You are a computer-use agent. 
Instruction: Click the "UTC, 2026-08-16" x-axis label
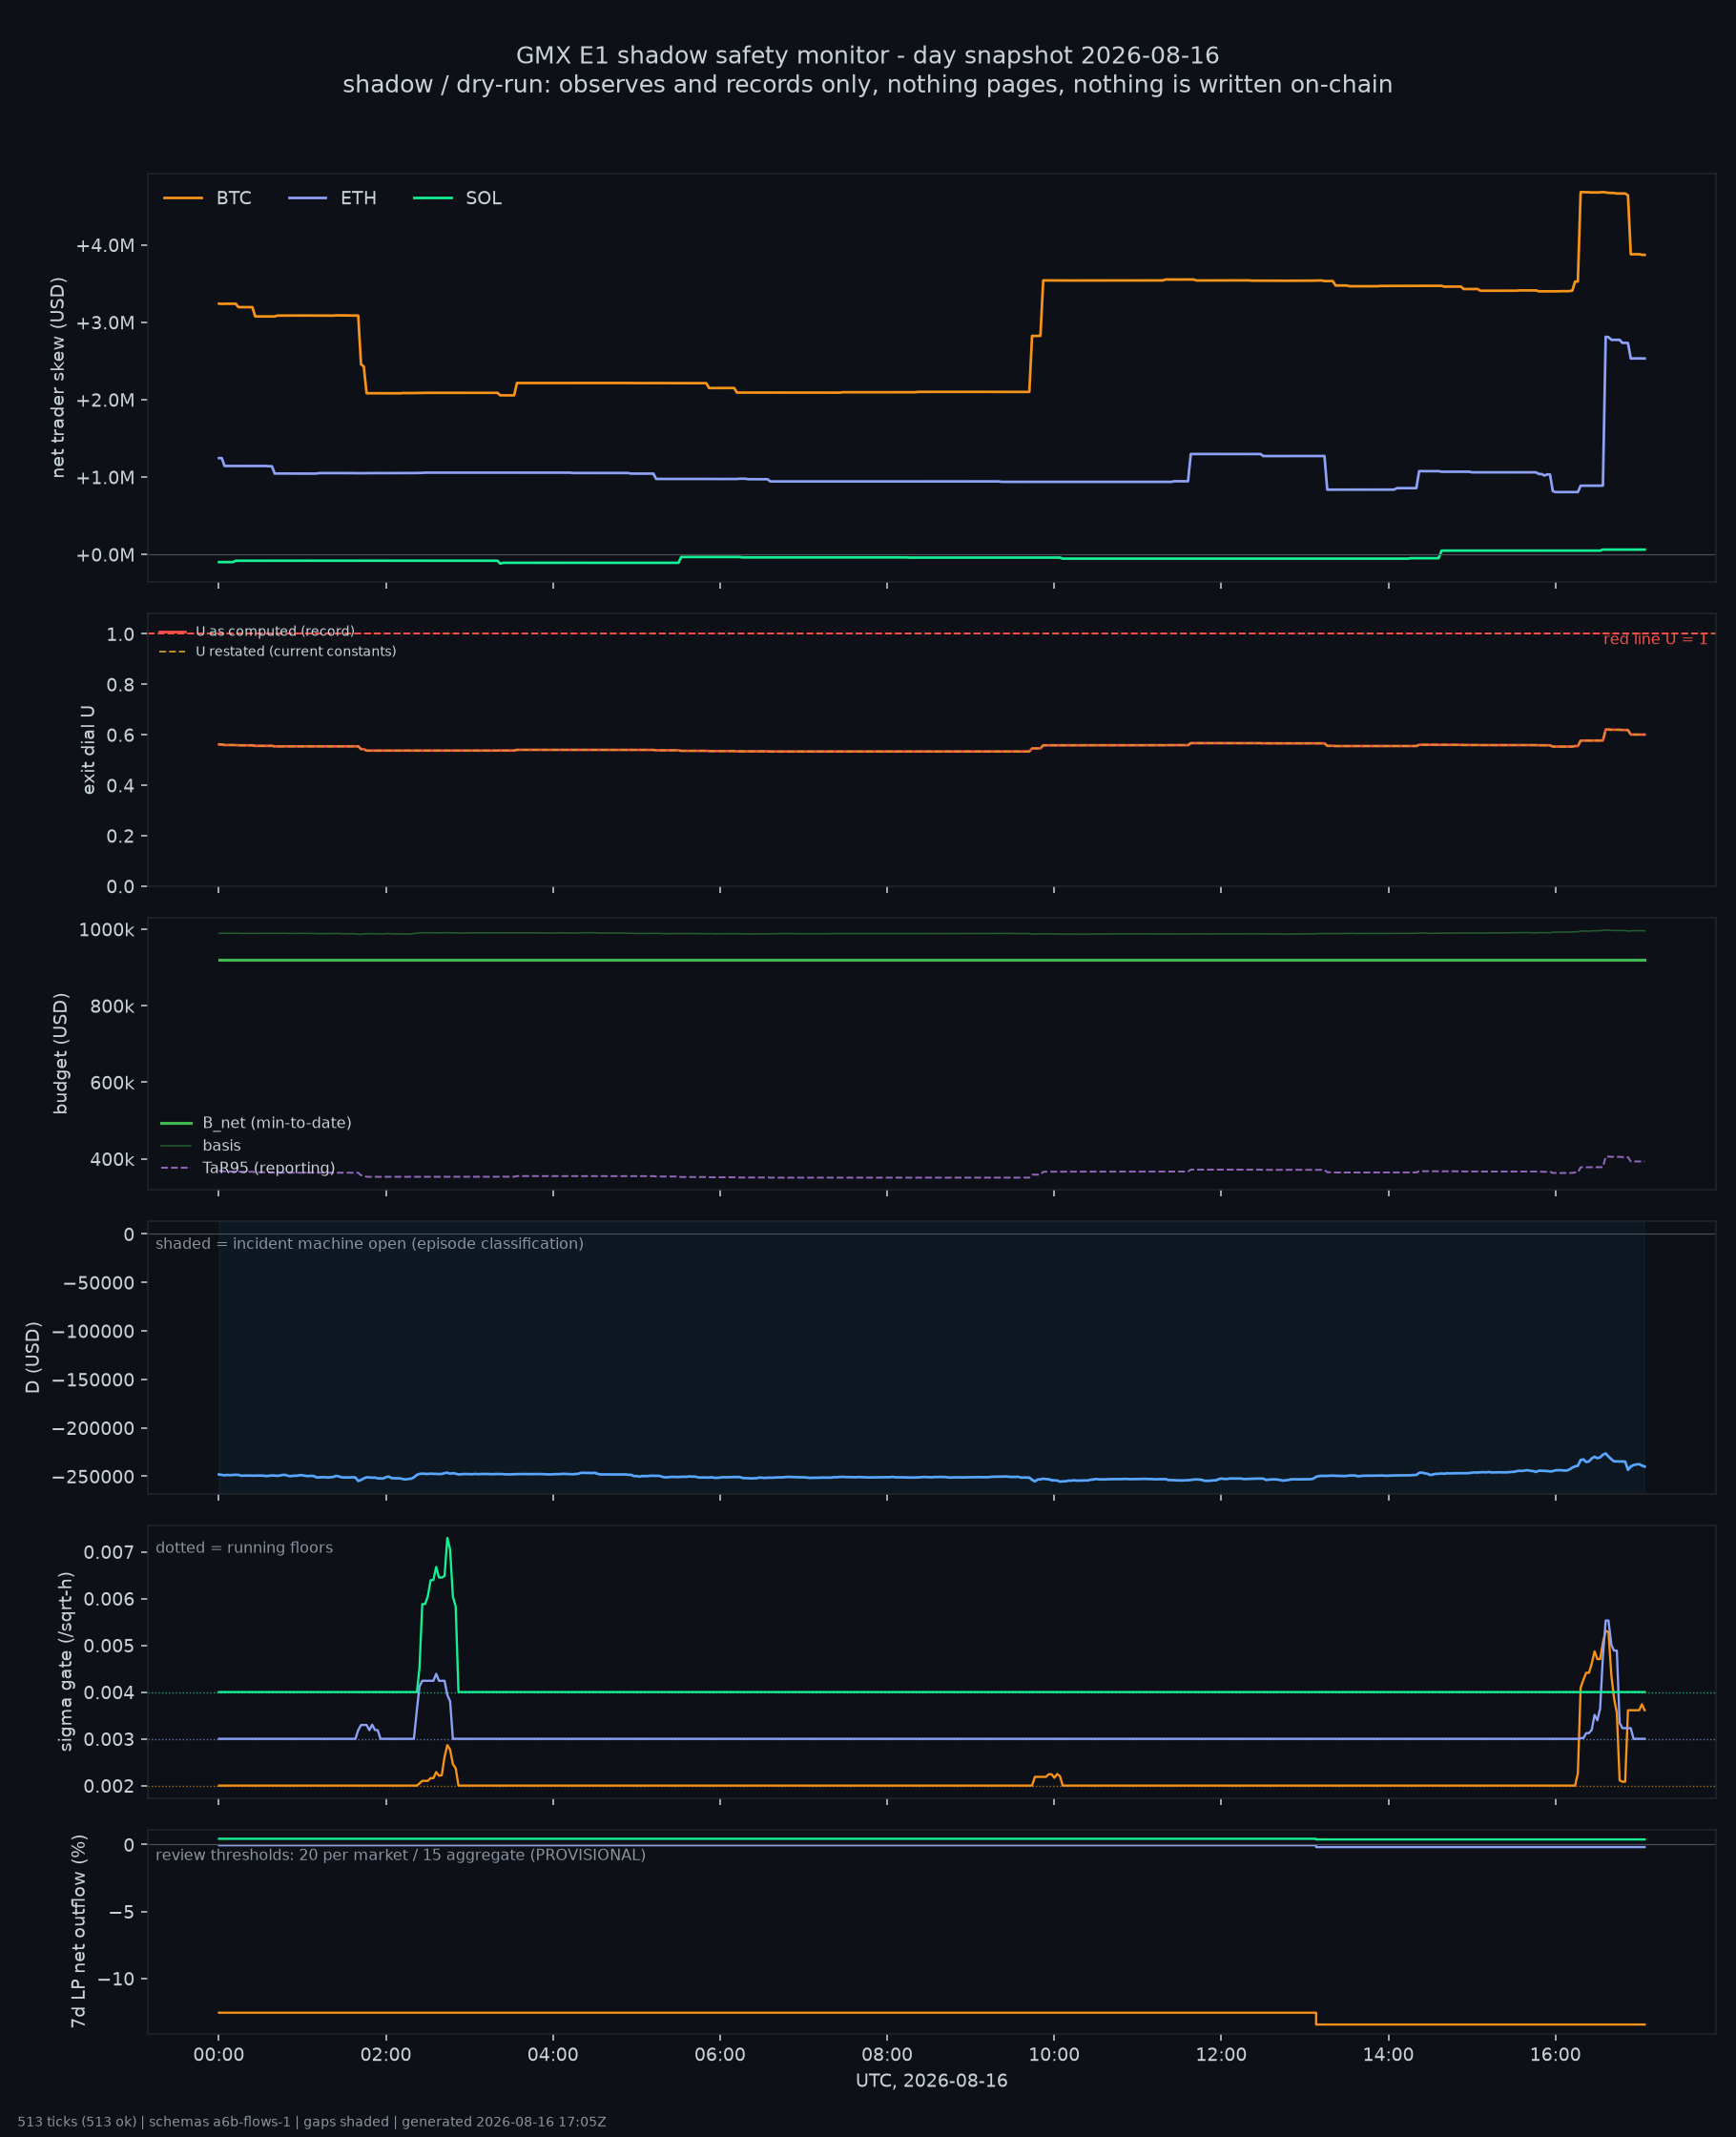click(x=931, y=2081)
